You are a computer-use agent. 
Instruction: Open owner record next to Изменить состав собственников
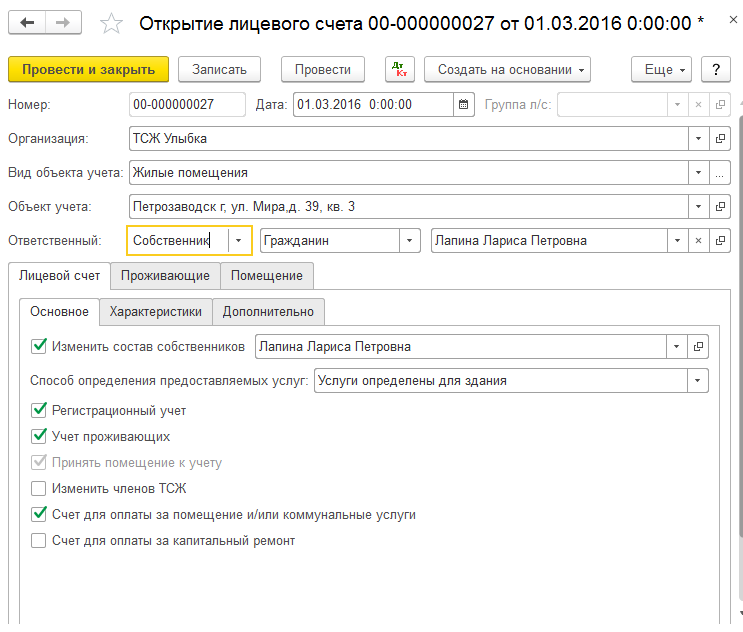point(698,347)
